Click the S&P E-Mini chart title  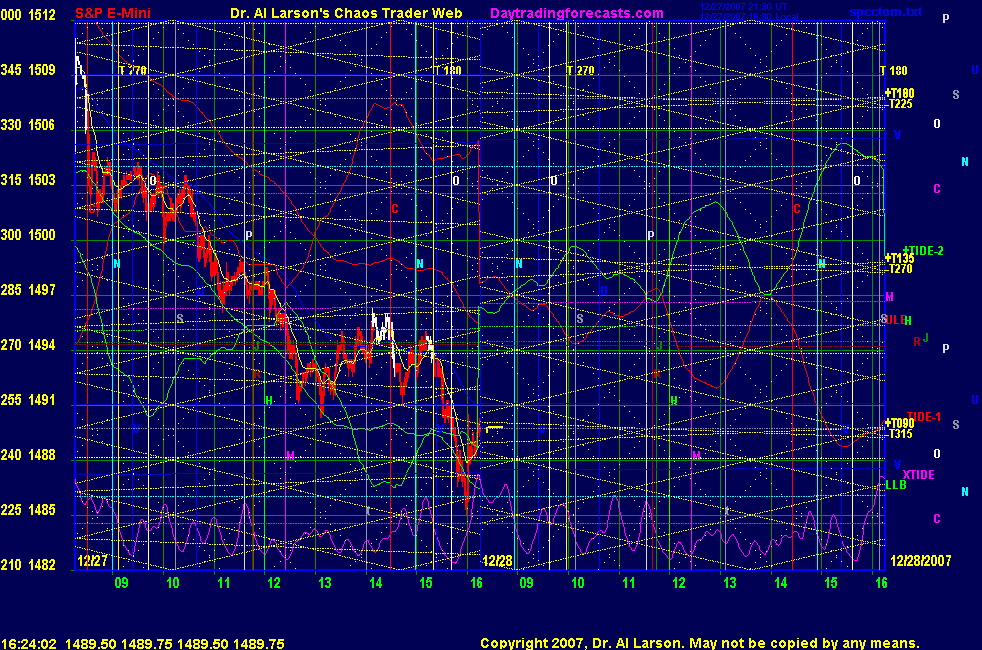click(113, 13)
